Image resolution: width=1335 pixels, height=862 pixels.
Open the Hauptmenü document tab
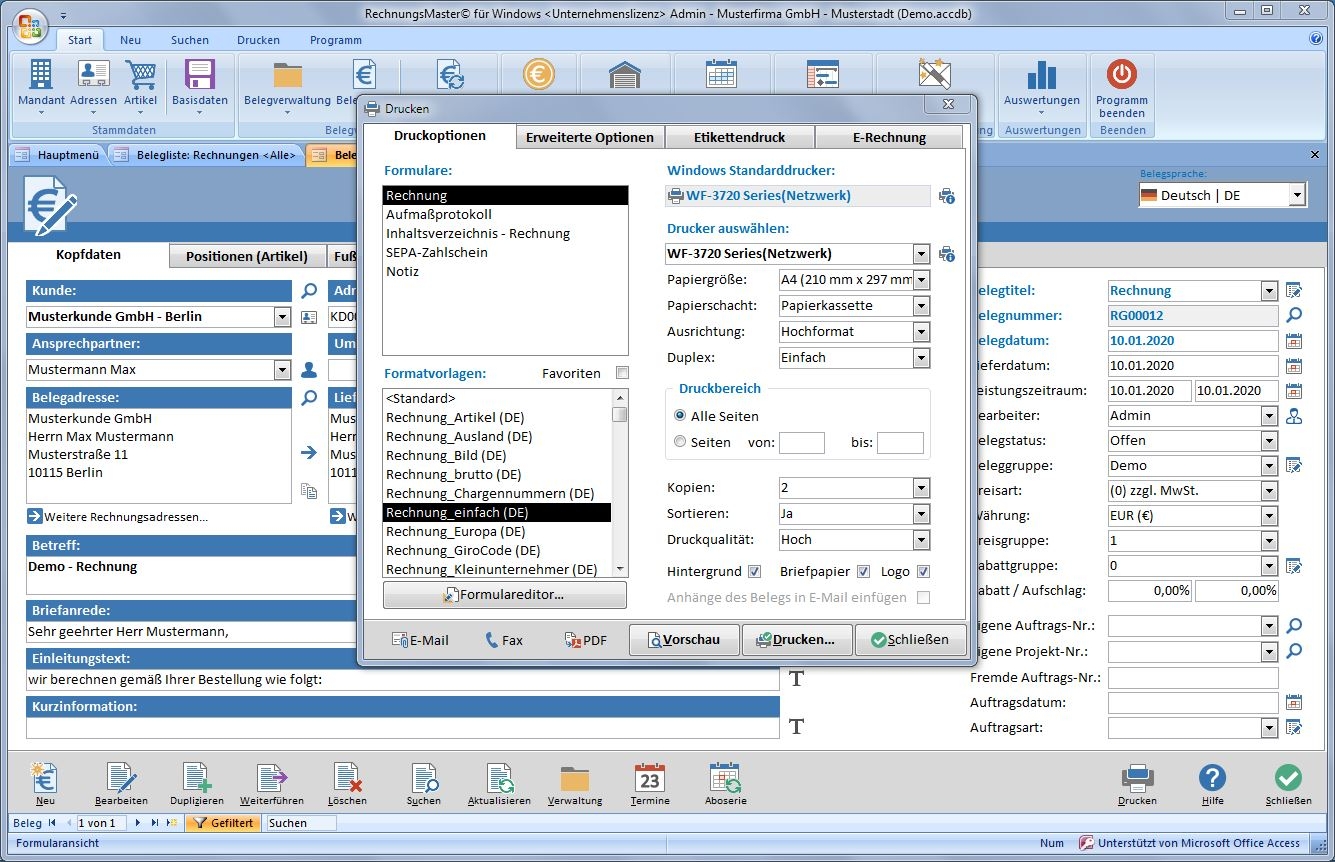click(x=58, y=155)
